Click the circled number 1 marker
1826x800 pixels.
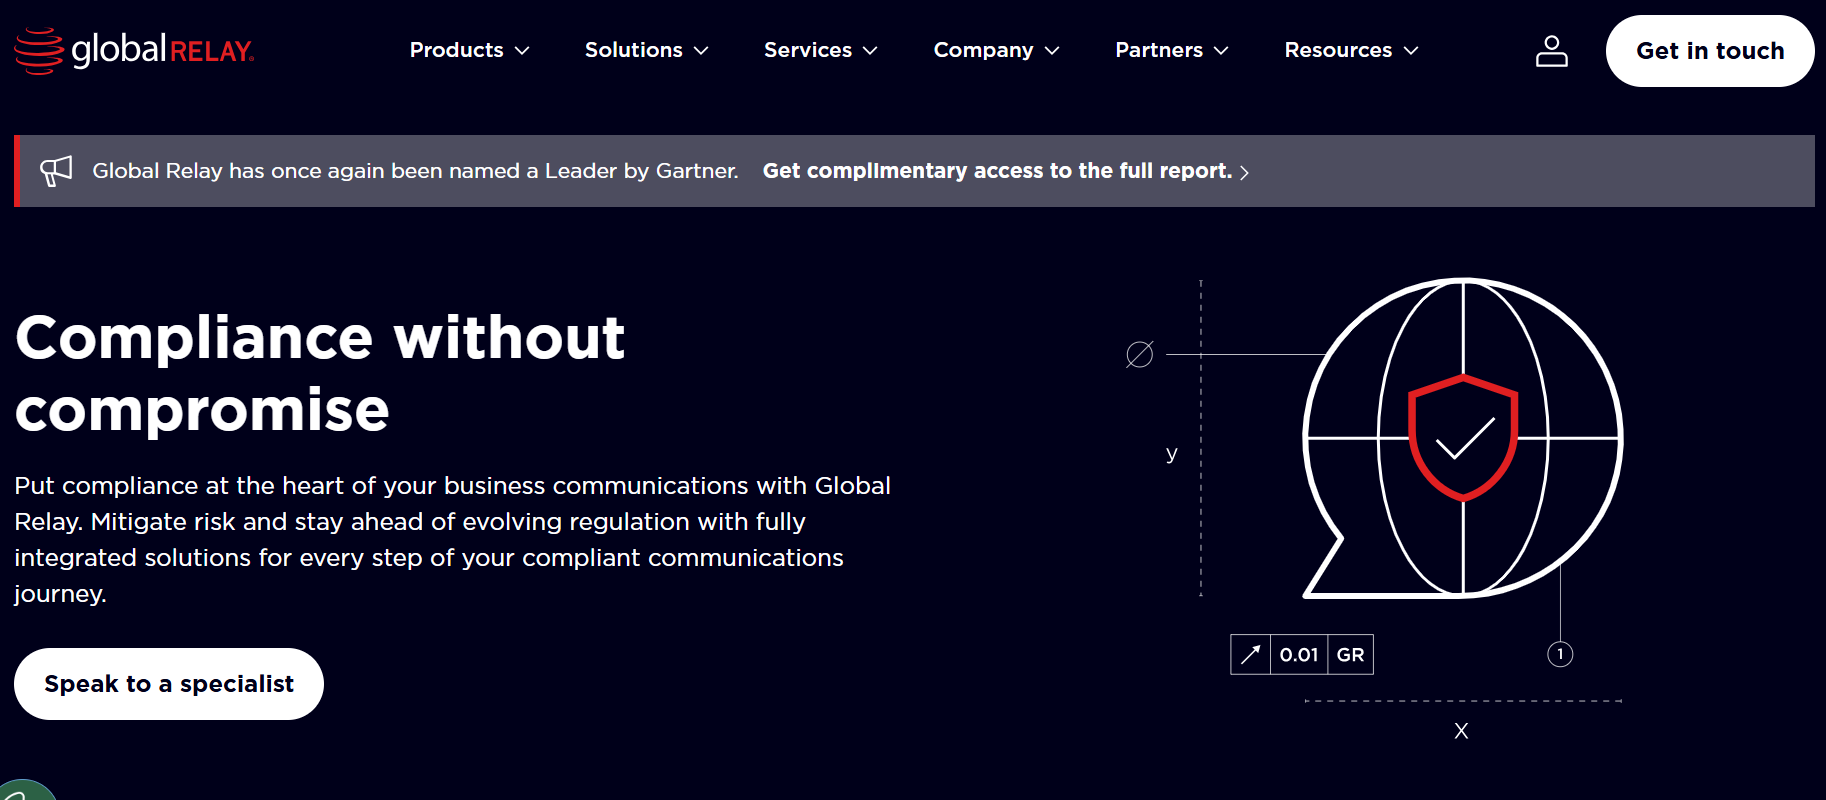[1560, 654]
